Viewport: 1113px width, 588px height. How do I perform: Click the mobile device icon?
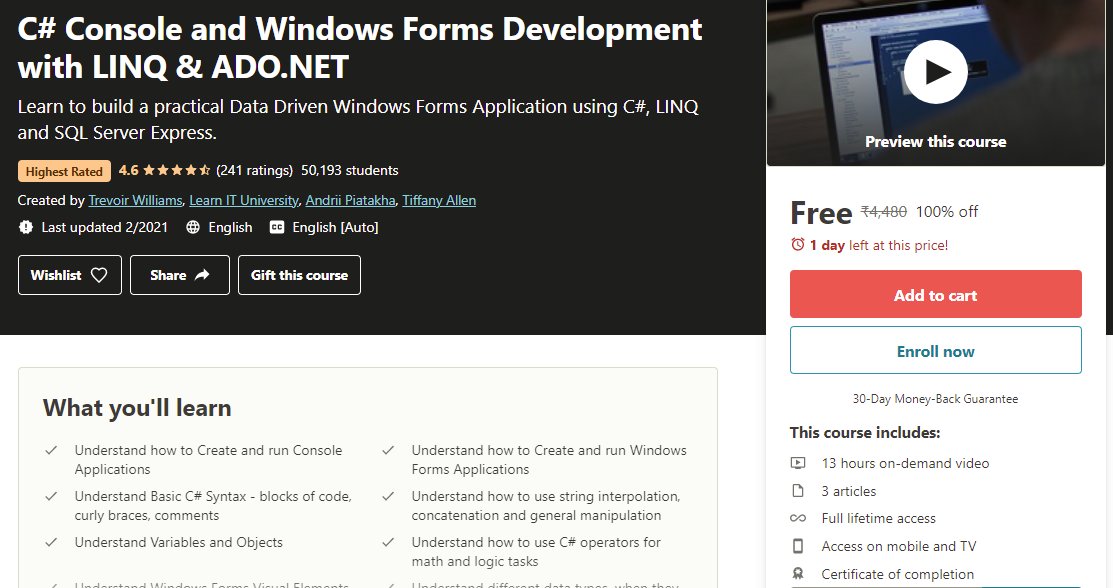pos(798,546)
